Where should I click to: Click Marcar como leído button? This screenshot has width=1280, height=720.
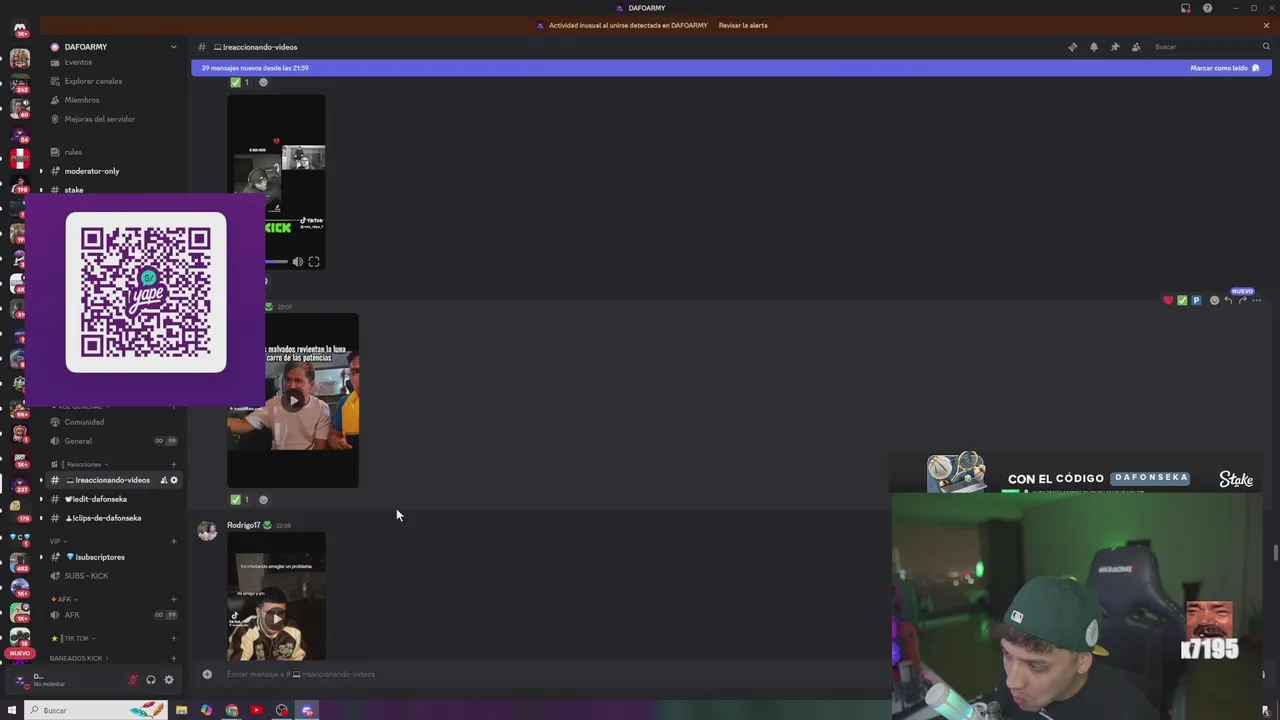pyautogui.click(x=1224, y=68)
